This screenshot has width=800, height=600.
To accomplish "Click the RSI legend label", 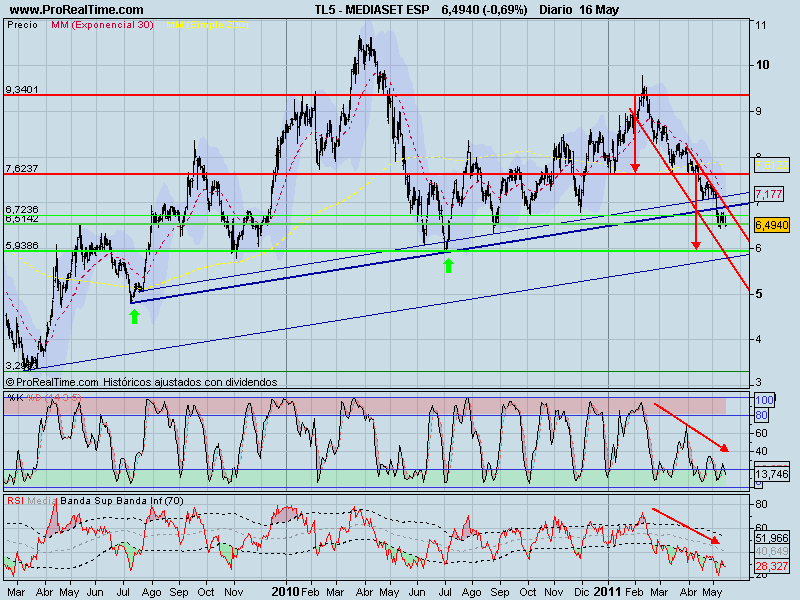I will click(x=15, y=501).
